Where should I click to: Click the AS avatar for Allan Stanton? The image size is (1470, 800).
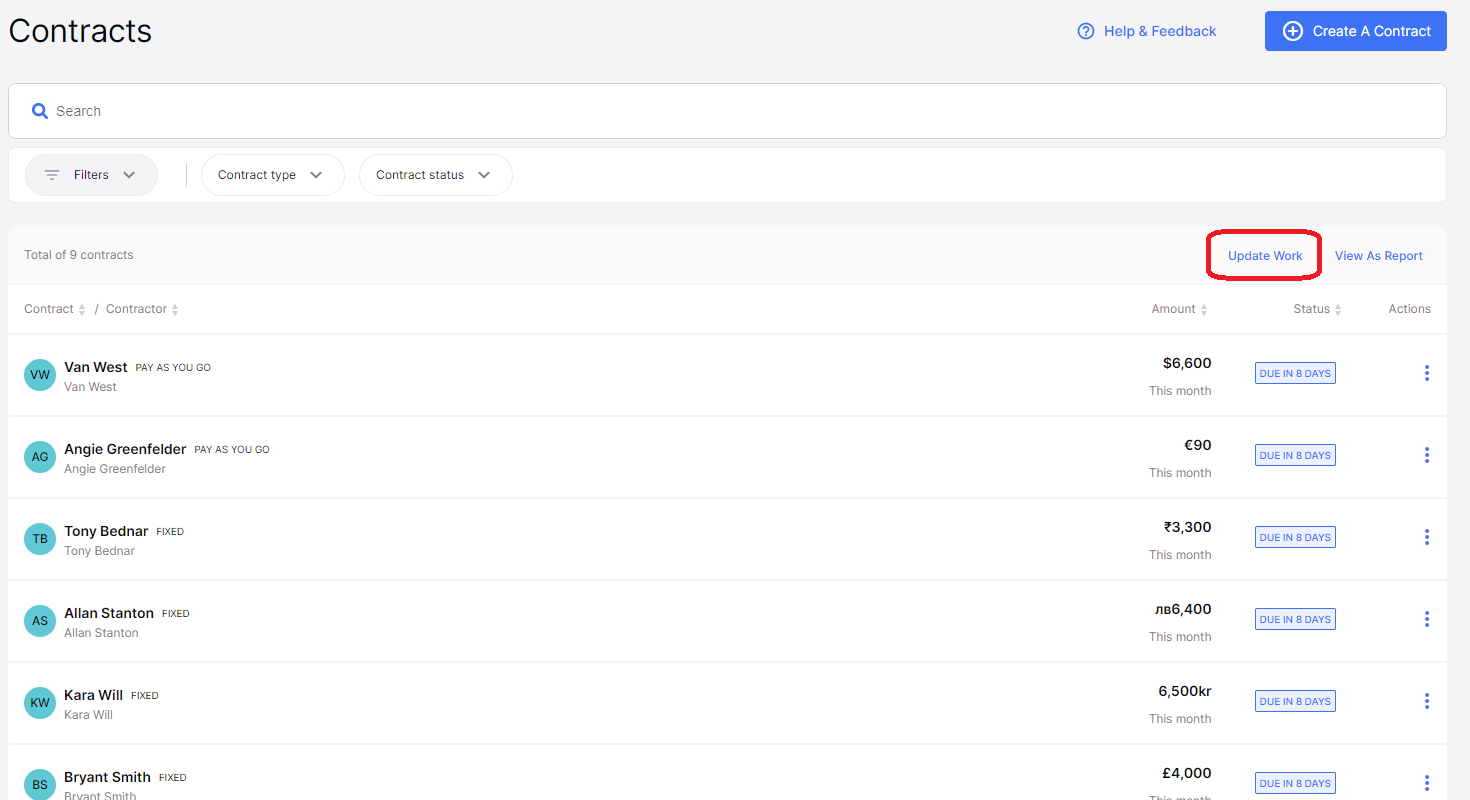40,621
